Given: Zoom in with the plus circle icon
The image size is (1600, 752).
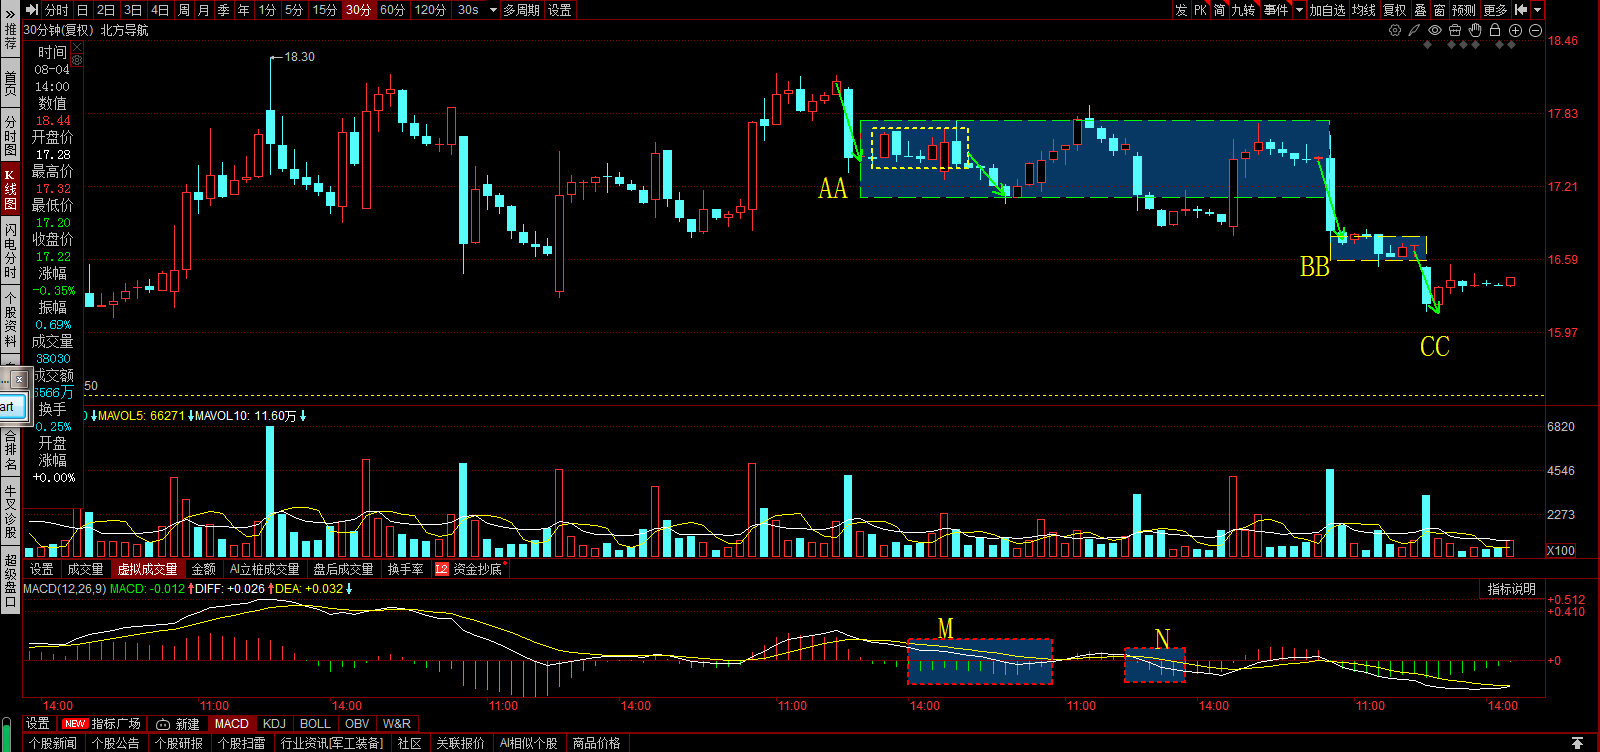Looking at the screenshot, I should pyautogui.click(x=1515, y=30).
